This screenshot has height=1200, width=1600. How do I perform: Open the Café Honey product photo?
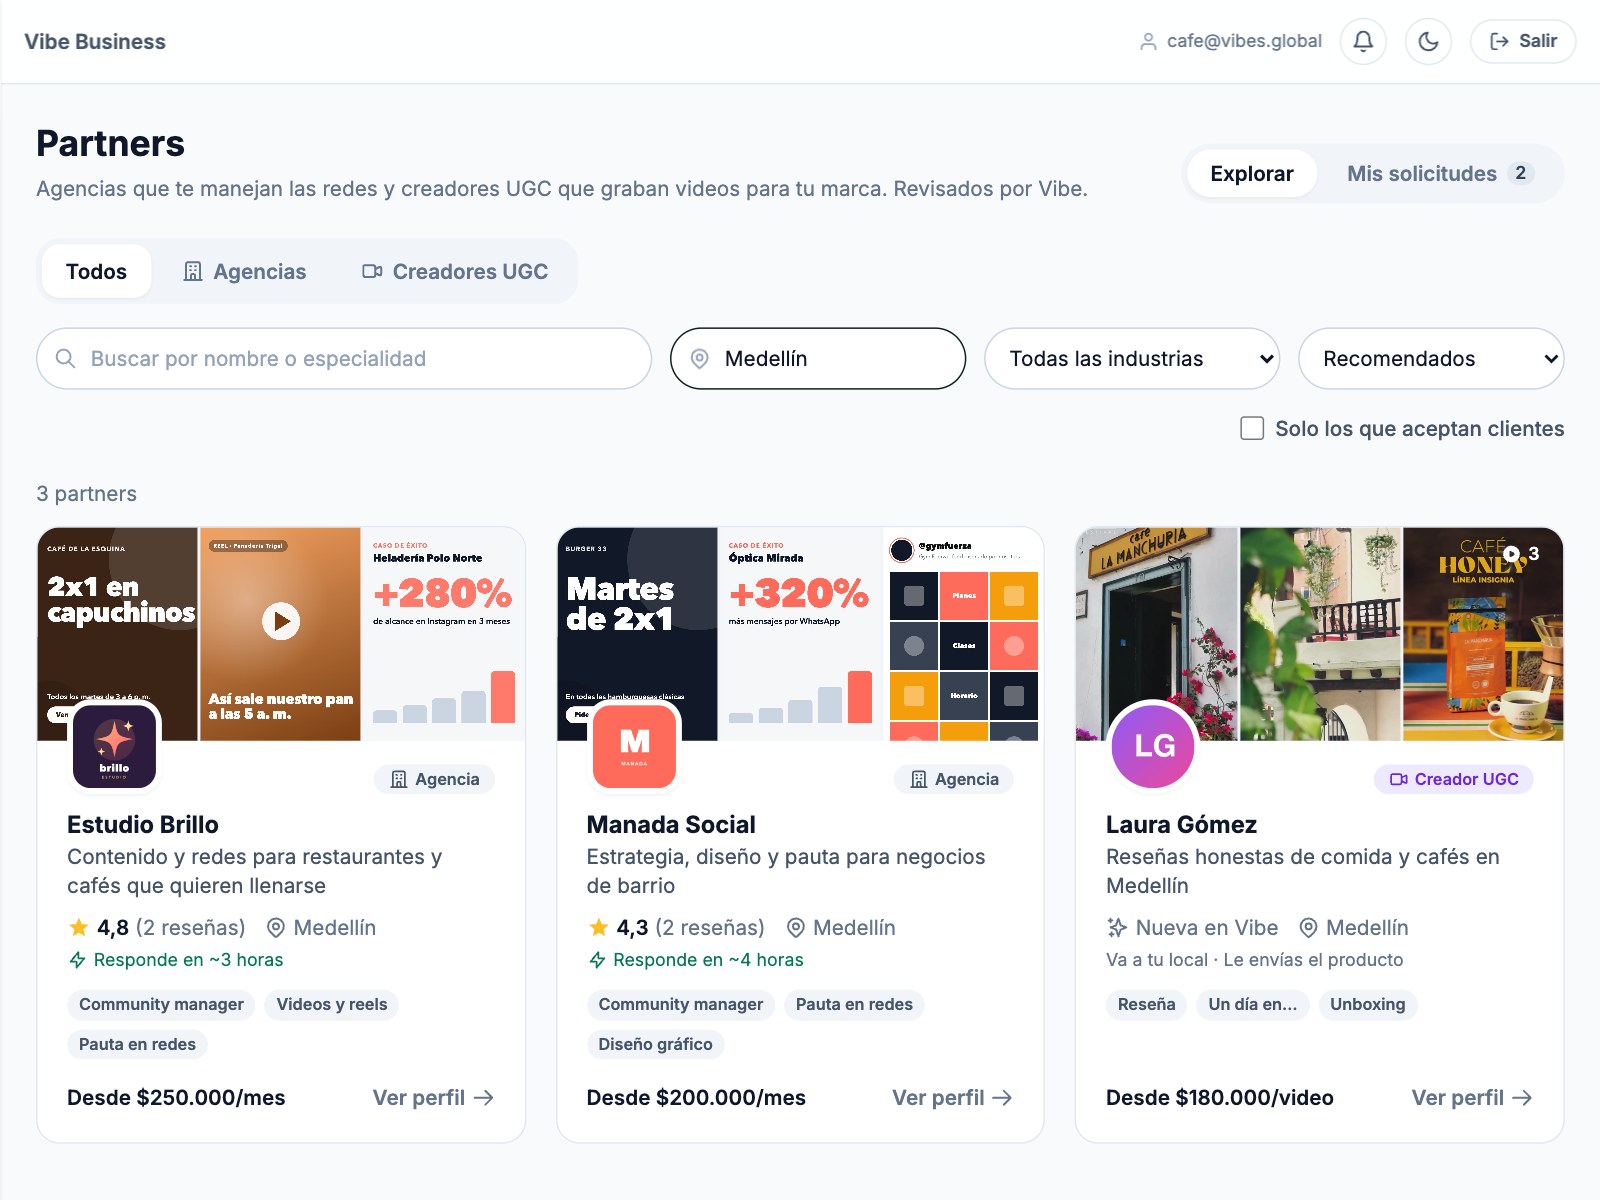(x=1483, y=634)
